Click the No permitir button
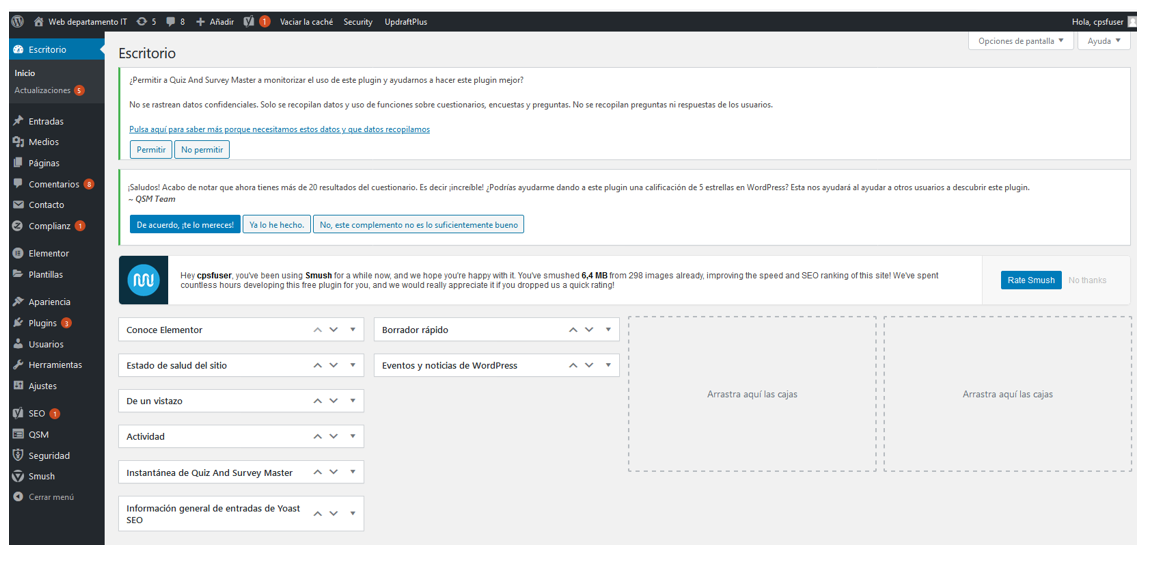Viewport: 1152px width, 567px height. [202, 149]
